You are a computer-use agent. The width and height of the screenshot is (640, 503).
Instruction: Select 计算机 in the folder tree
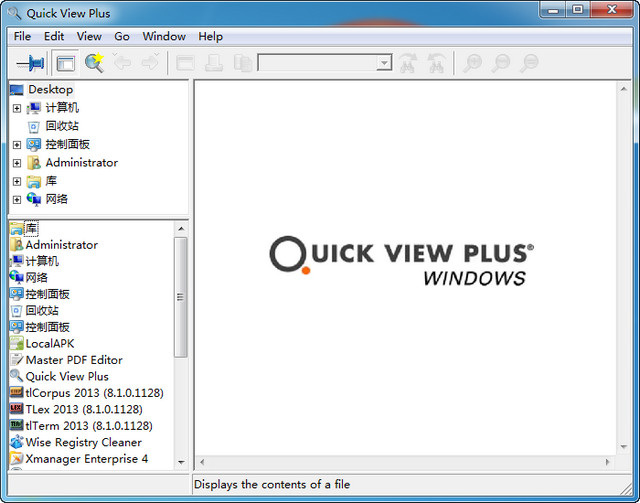point(62,108)
